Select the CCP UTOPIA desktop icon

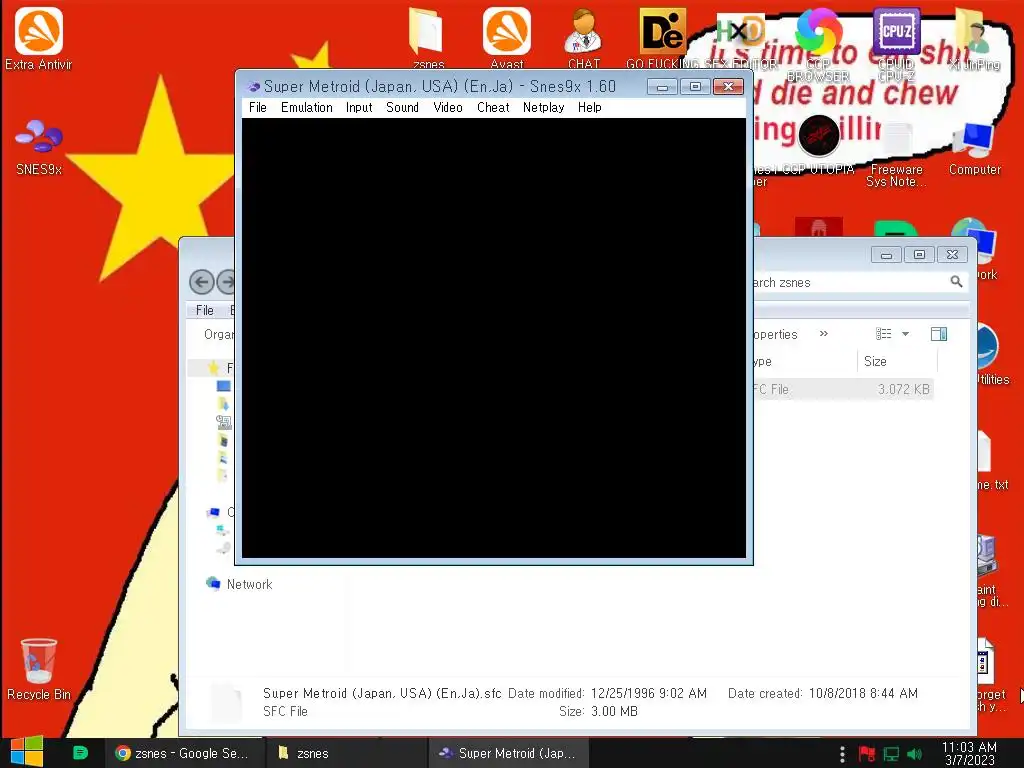pos(818,145)
